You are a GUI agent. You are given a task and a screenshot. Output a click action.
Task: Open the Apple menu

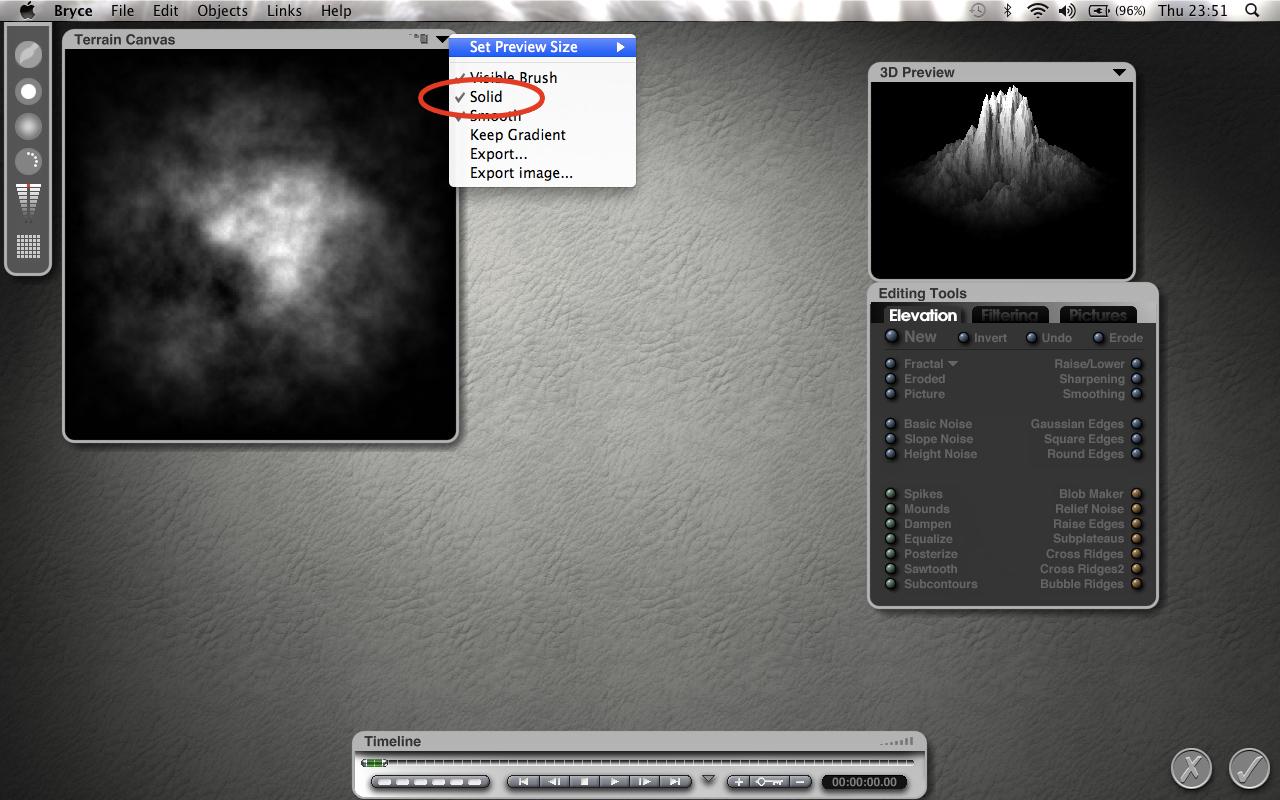28,11
